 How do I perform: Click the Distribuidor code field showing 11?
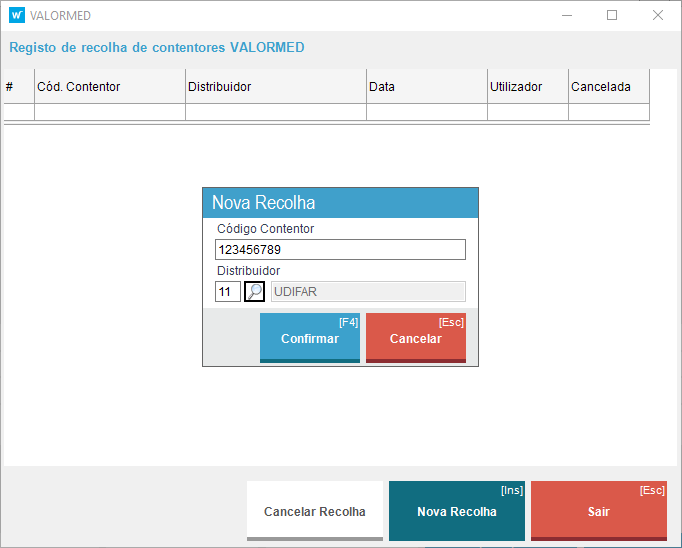[227, 292]
